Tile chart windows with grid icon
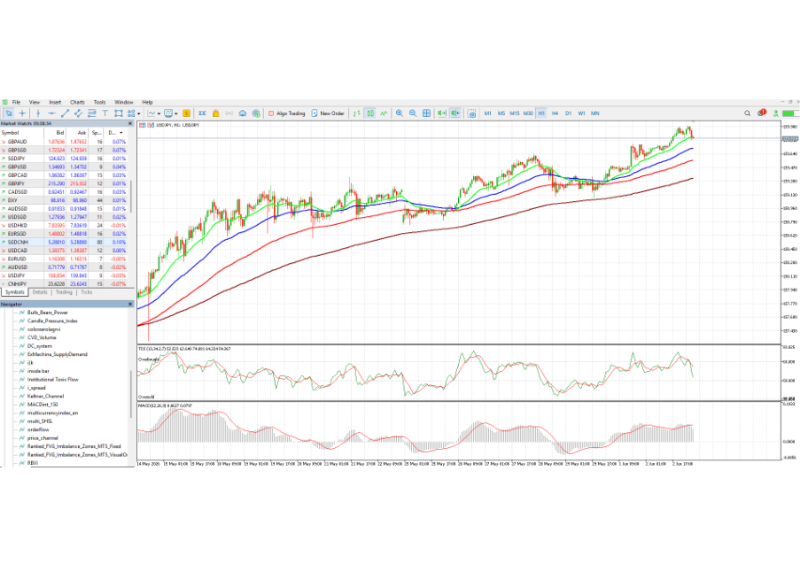This screenshot has width=800, height=568. click(x=427, y=113)
